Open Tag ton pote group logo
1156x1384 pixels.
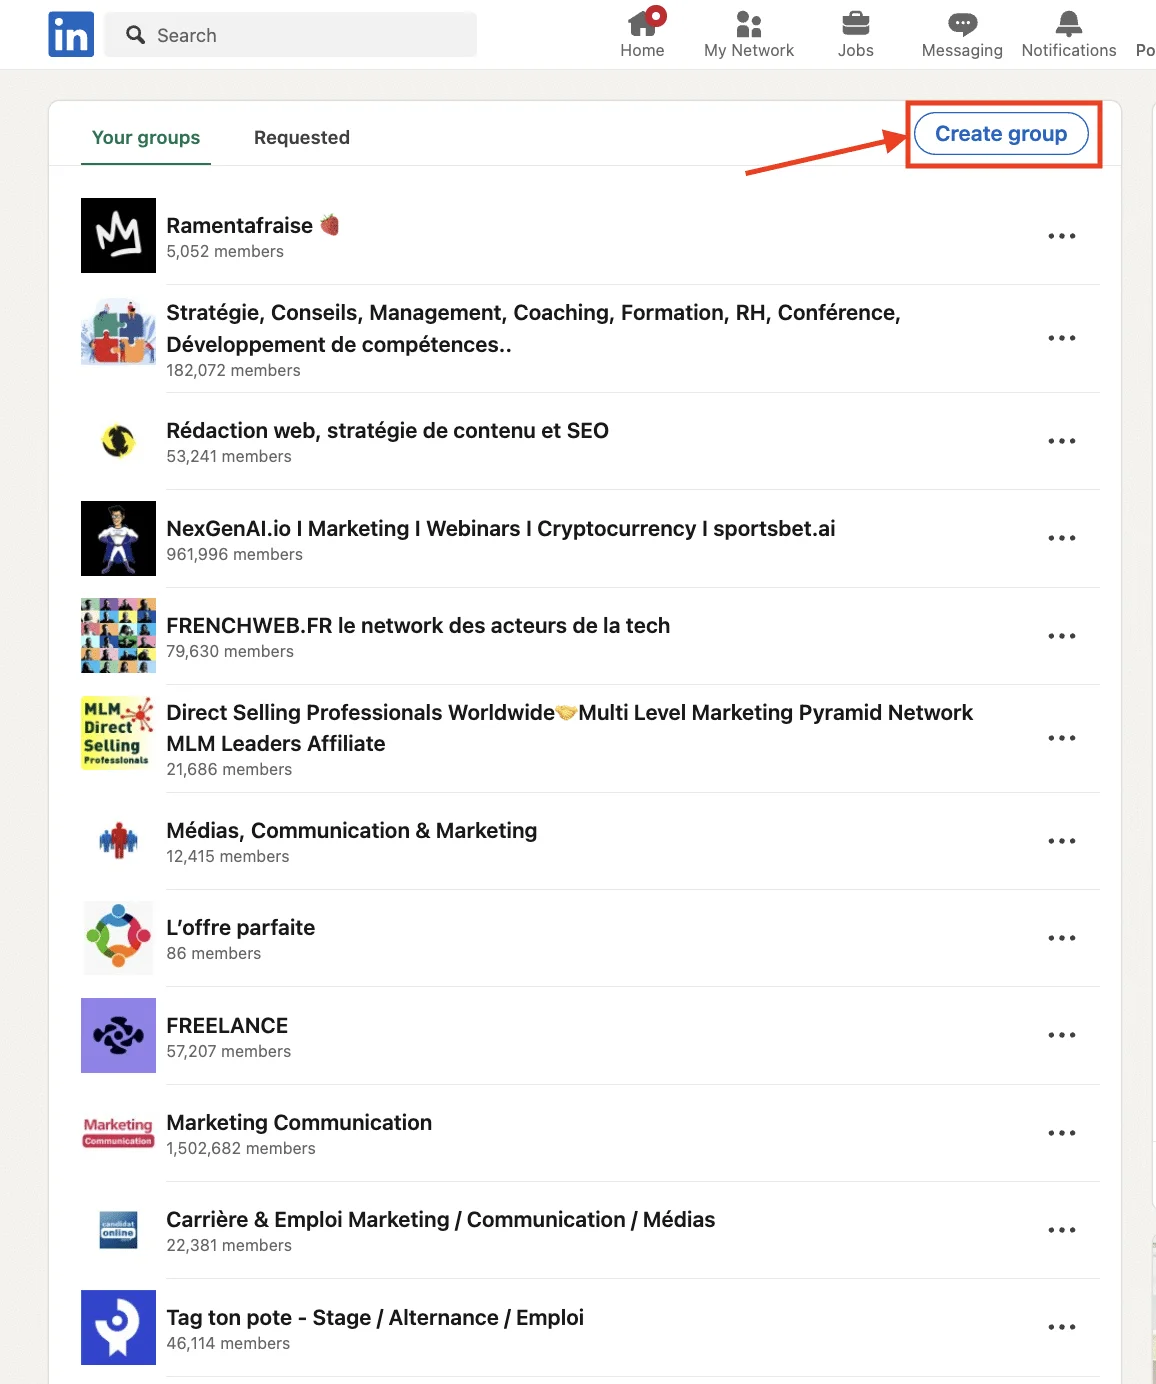[118, 1327]
